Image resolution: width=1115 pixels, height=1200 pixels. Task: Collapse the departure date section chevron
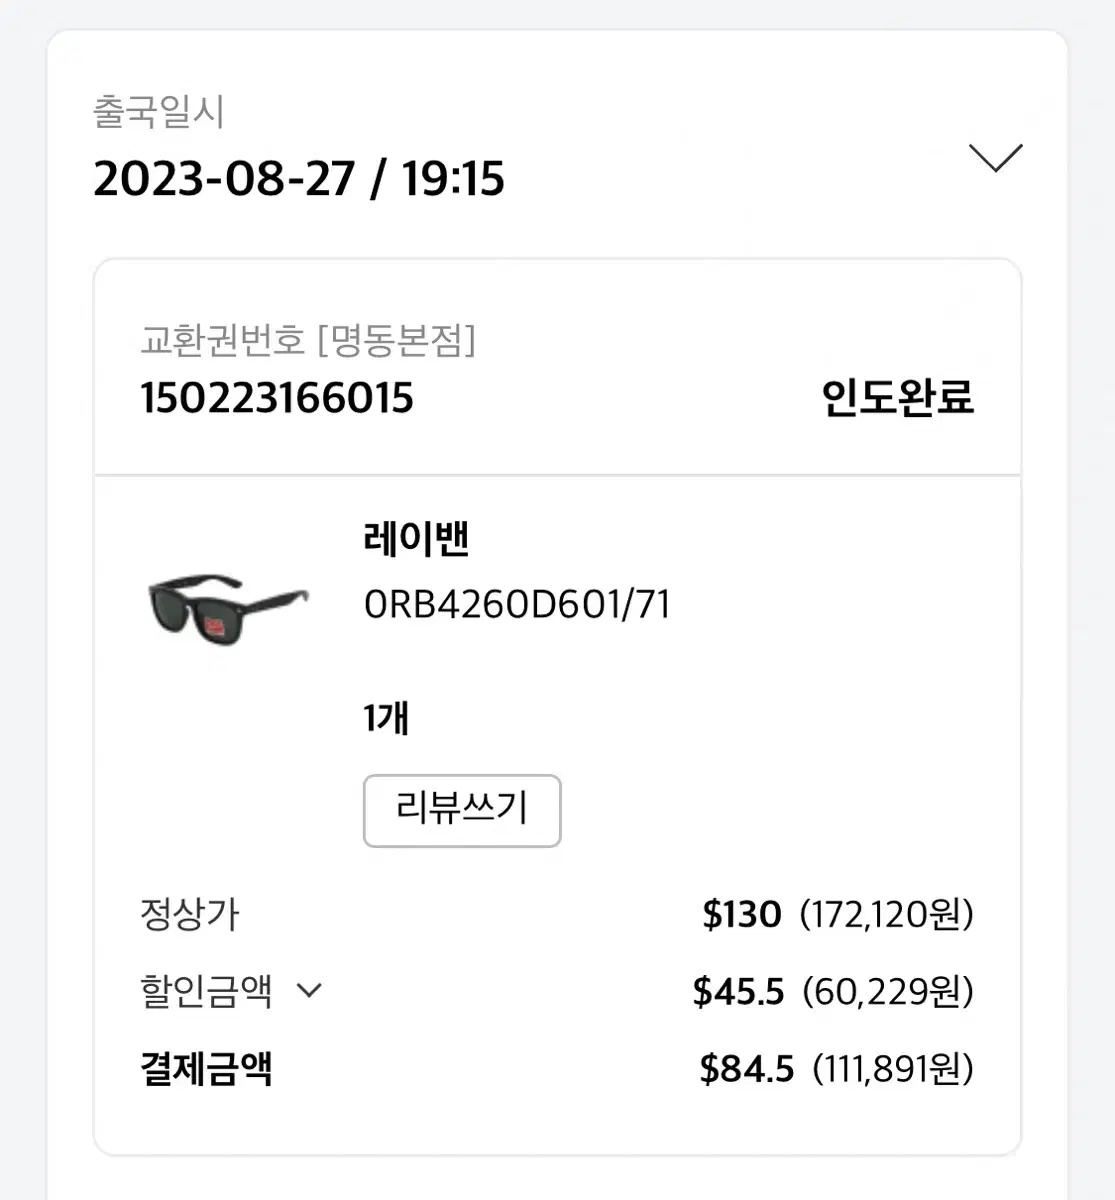[995, 158]
